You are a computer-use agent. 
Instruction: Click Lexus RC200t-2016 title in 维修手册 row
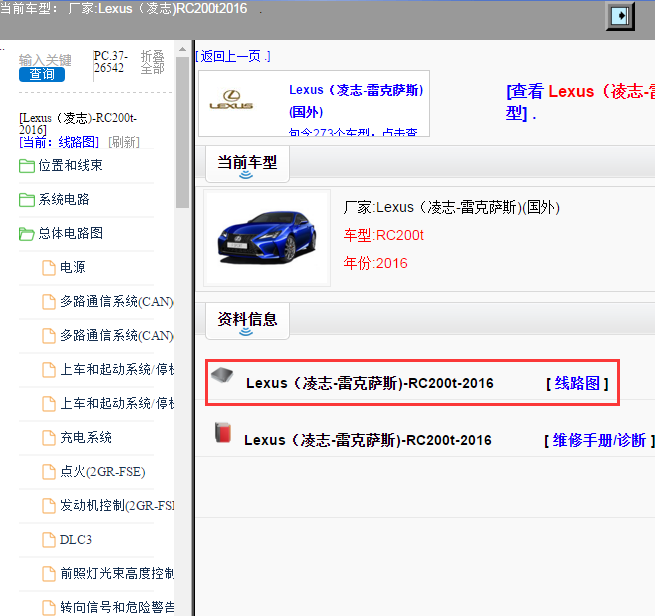(368, 440)
